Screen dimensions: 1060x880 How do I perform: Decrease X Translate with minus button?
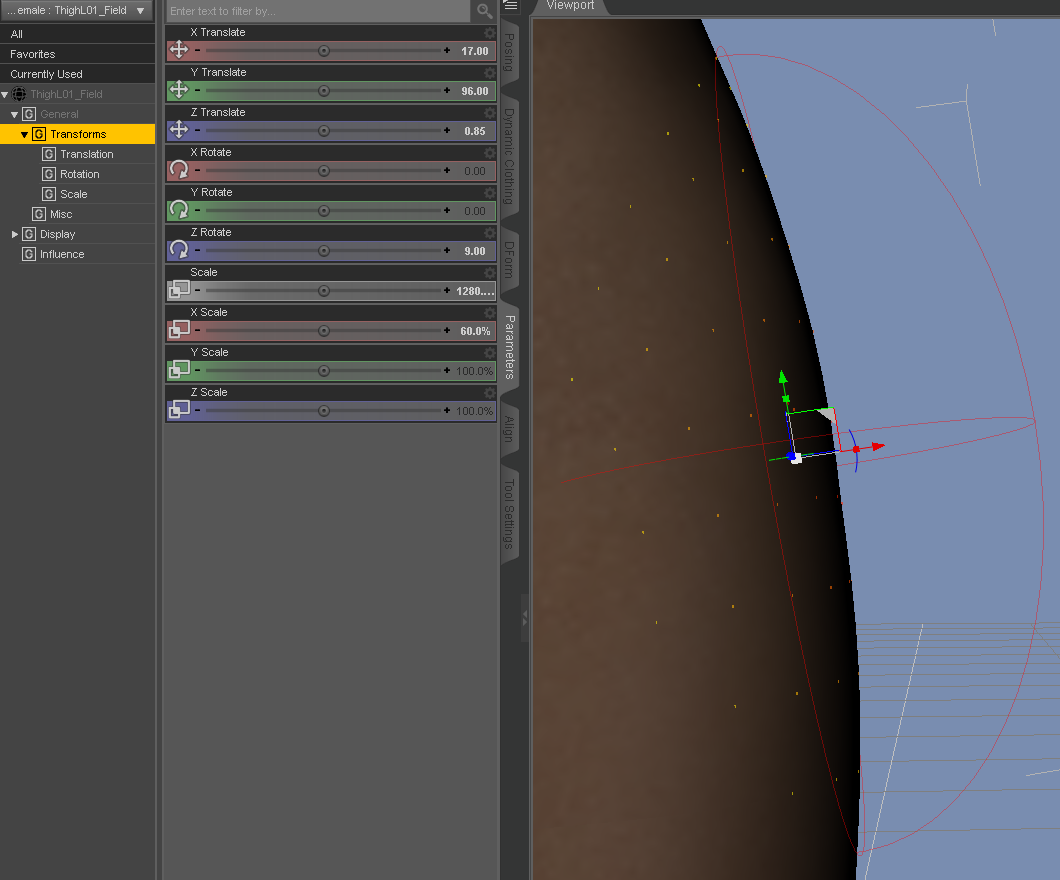(197, 51)
